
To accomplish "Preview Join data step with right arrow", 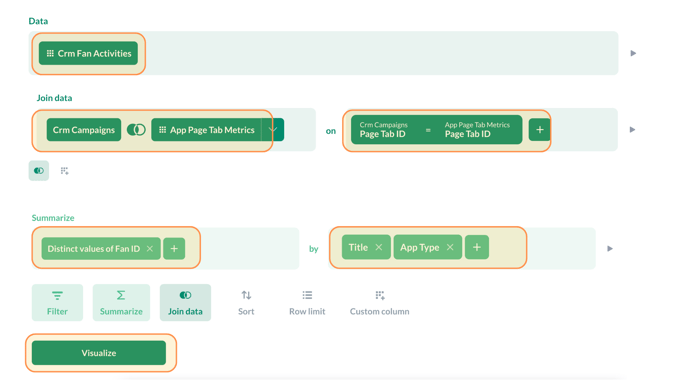I will tap(632, 130).
